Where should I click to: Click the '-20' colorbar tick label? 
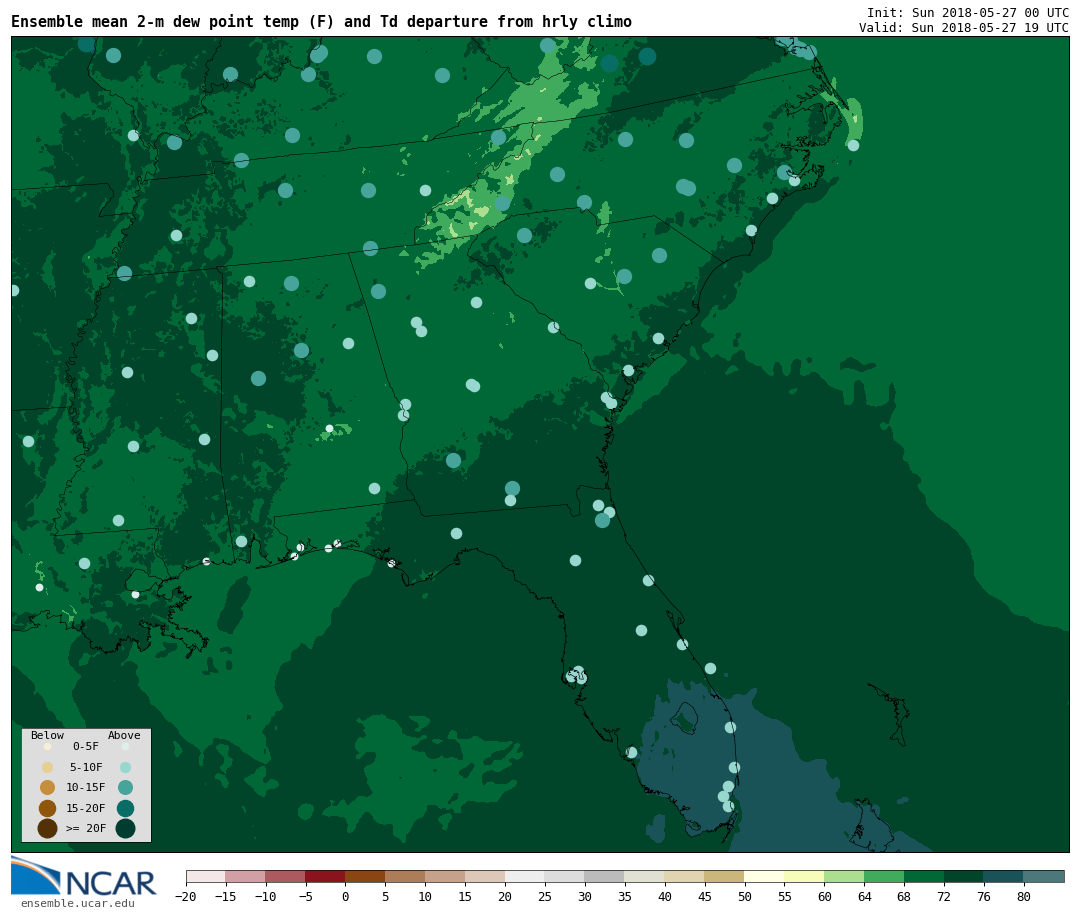(x=186, y=896)
